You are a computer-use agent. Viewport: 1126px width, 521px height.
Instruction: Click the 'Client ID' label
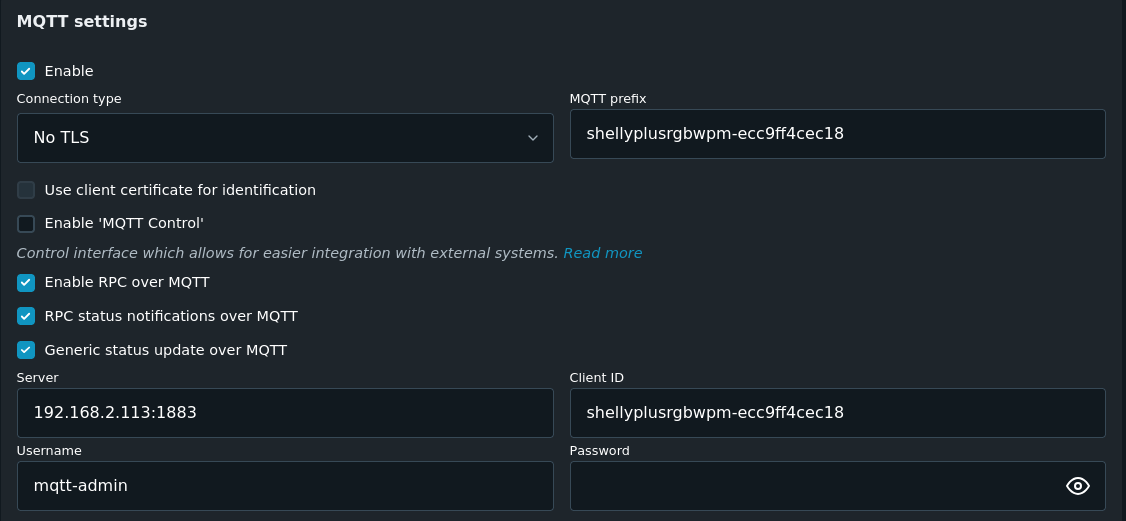pos(597,377)
